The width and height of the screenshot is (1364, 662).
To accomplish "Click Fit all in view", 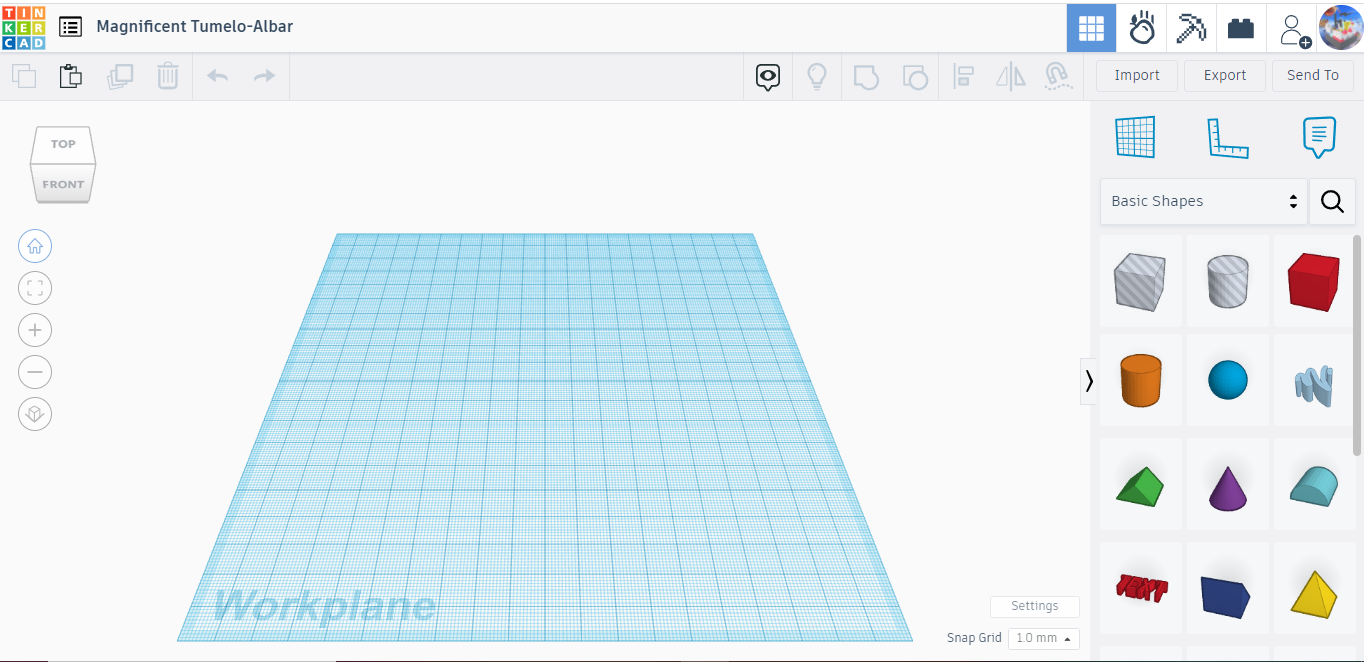I will coord(35,288).
